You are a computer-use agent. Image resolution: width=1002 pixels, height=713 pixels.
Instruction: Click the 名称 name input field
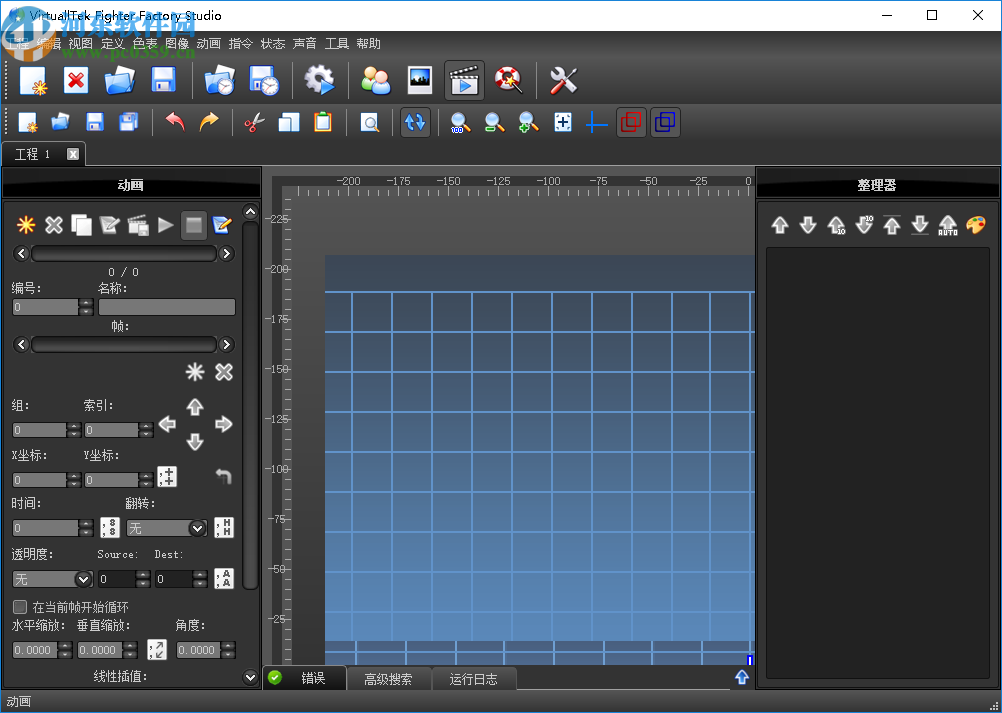(166, 308)
